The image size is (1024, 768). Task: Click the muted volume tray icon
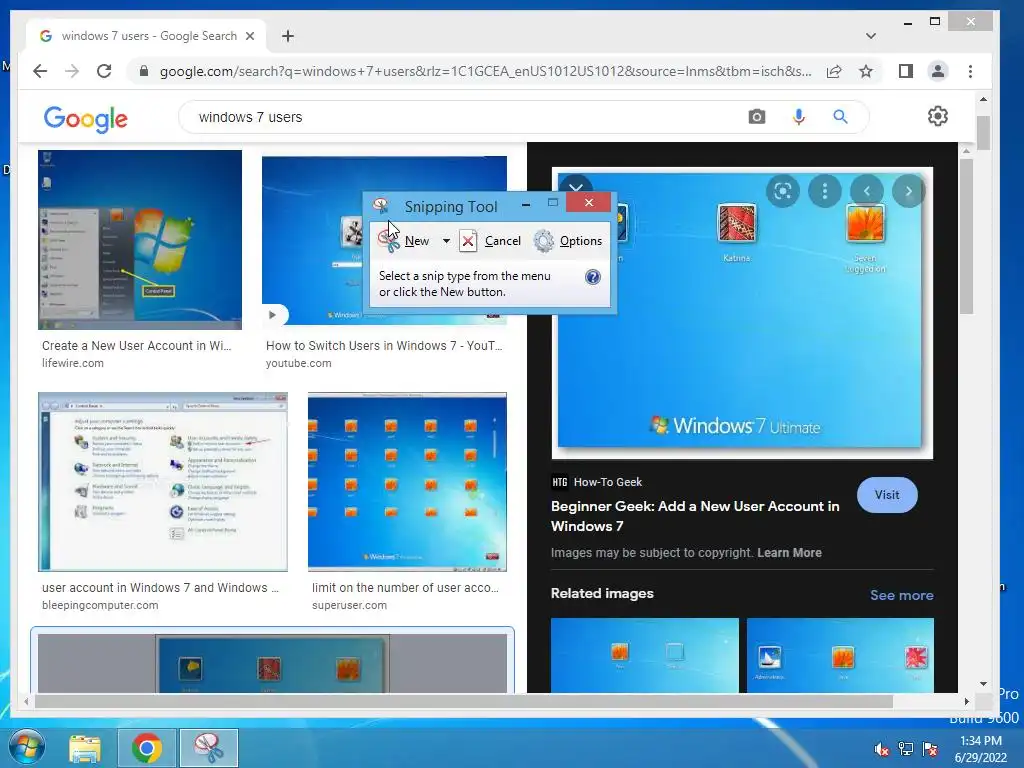coord(882,749)
